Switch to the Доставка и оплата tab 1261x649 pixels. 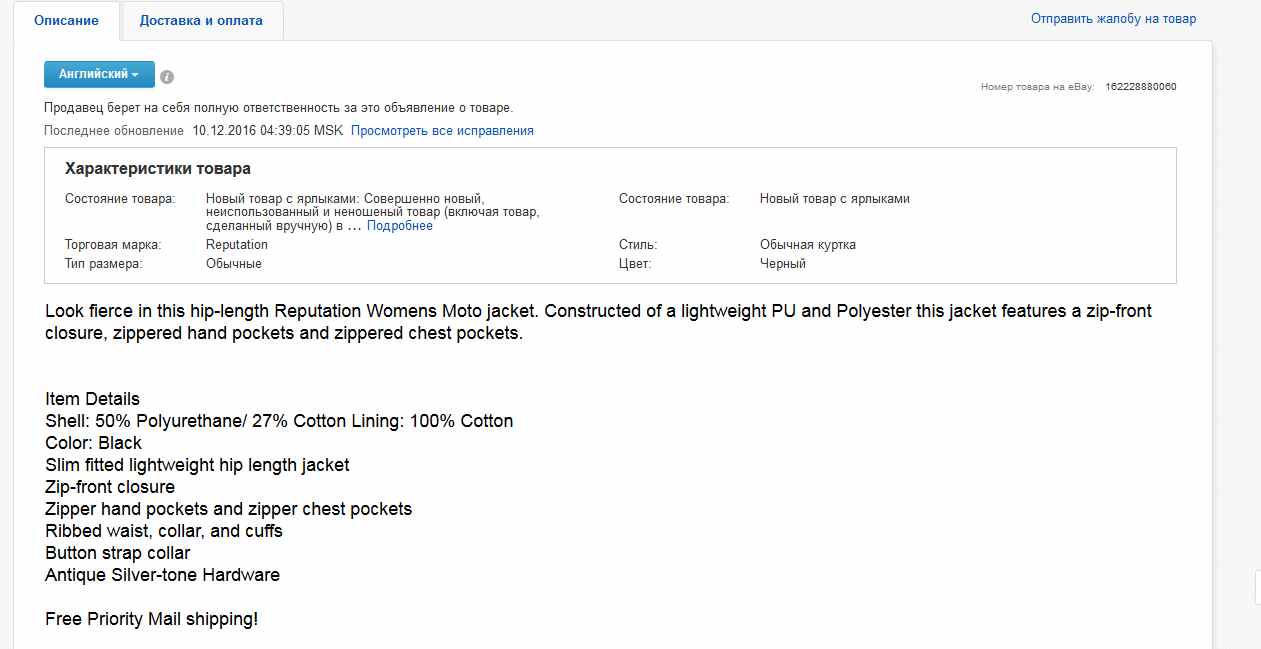(x=201, y=21)
